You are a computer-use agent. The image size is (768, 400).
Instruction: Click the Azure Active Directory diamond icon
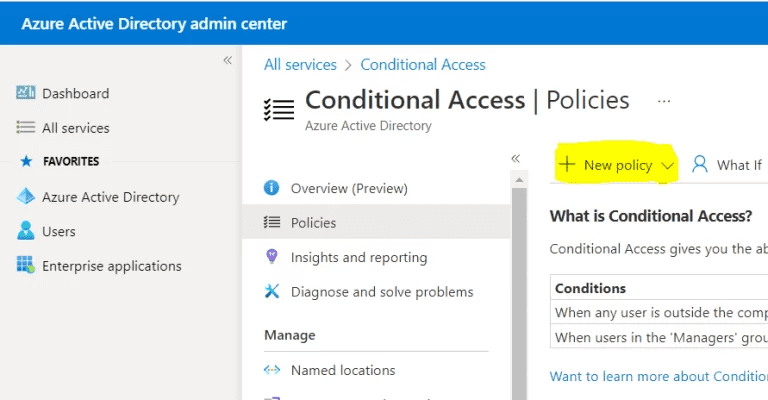[25, 196]
